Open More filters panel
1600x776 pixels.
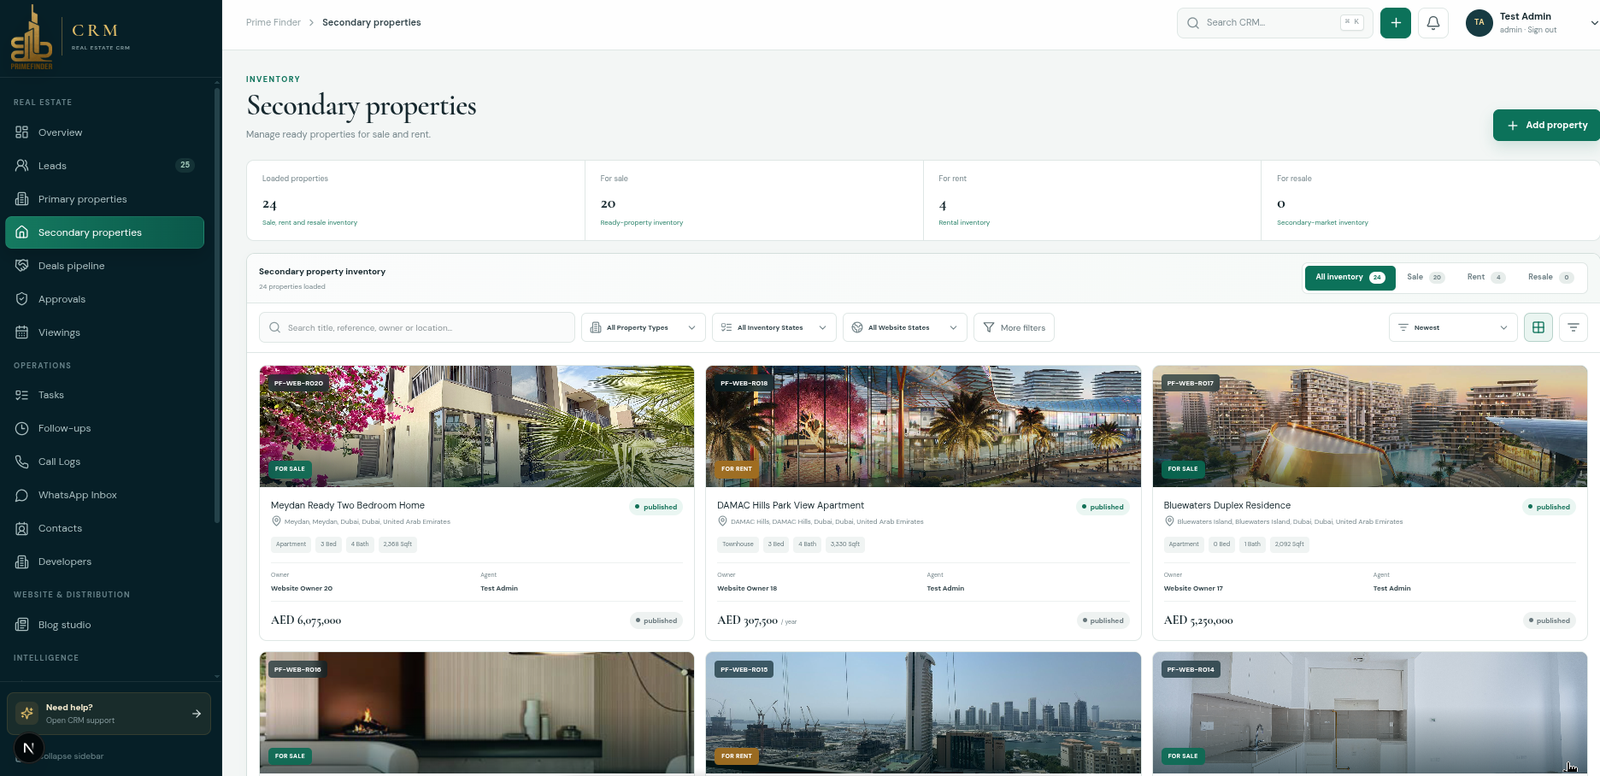pyautogui.click(x=1014, y=327)
